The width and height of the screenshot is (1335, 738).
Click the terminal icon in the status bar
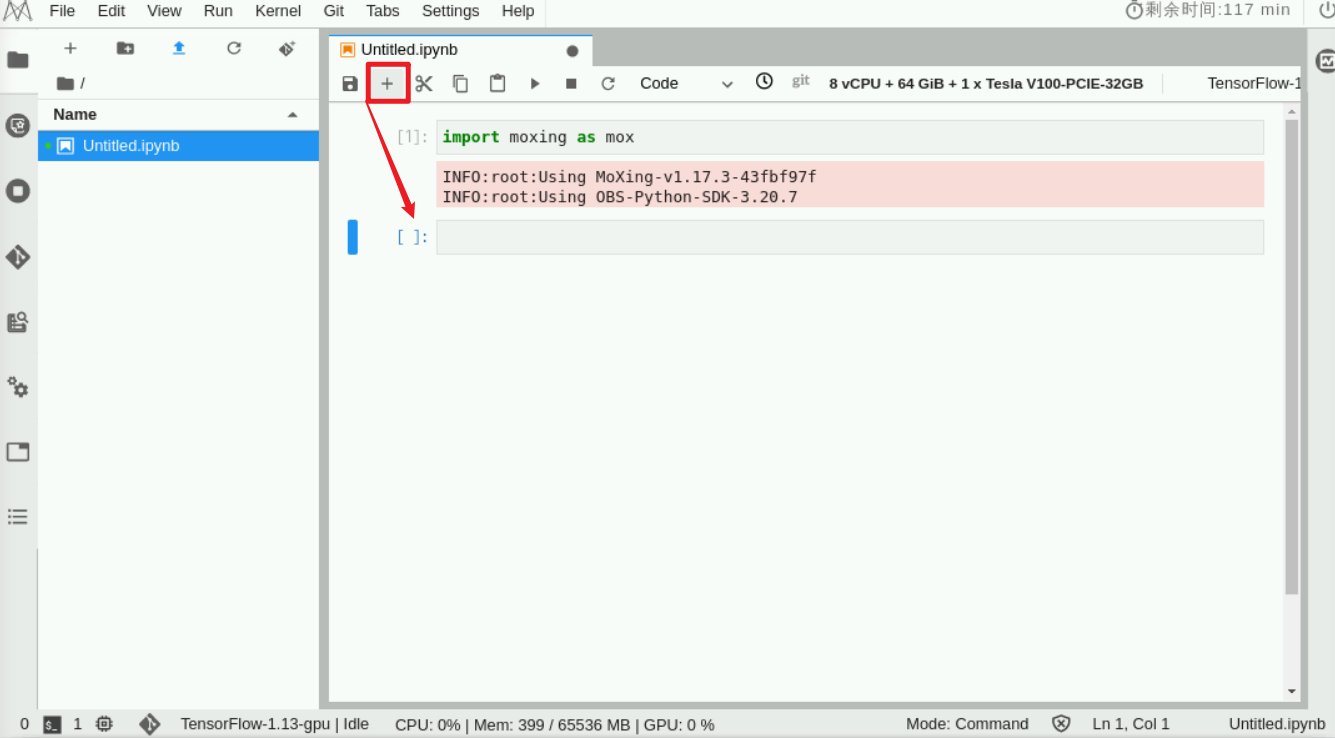click(53, 725)
